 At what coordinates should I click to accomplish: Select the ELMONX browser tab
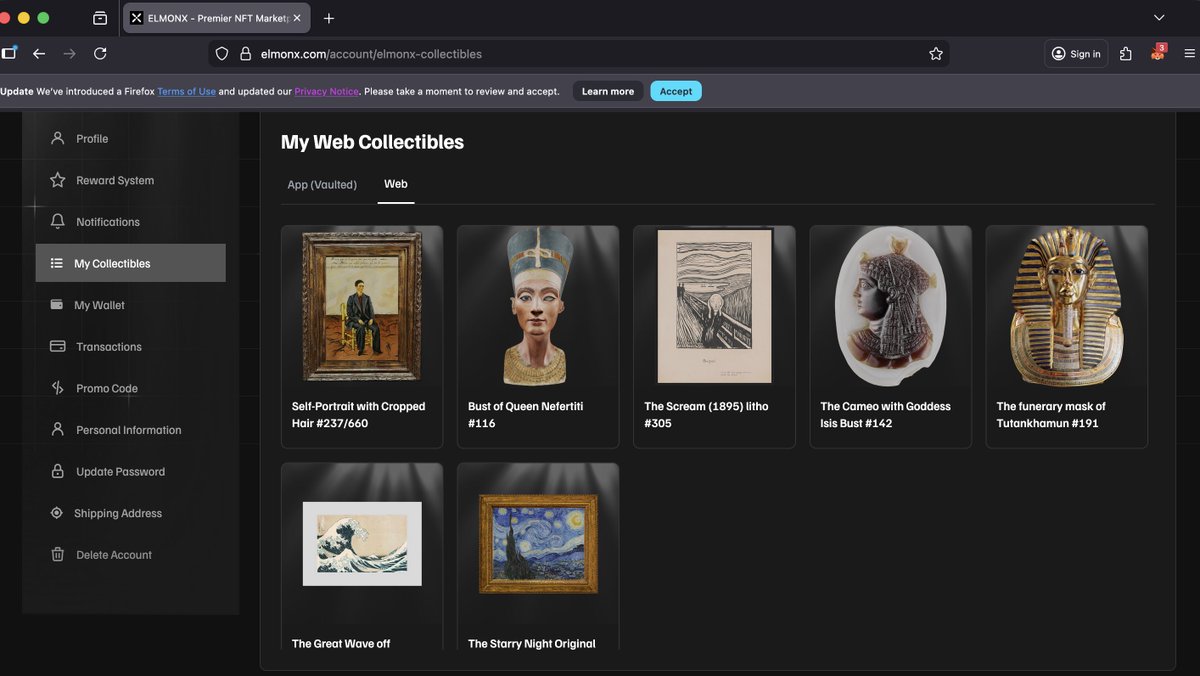tap(215, 18)
